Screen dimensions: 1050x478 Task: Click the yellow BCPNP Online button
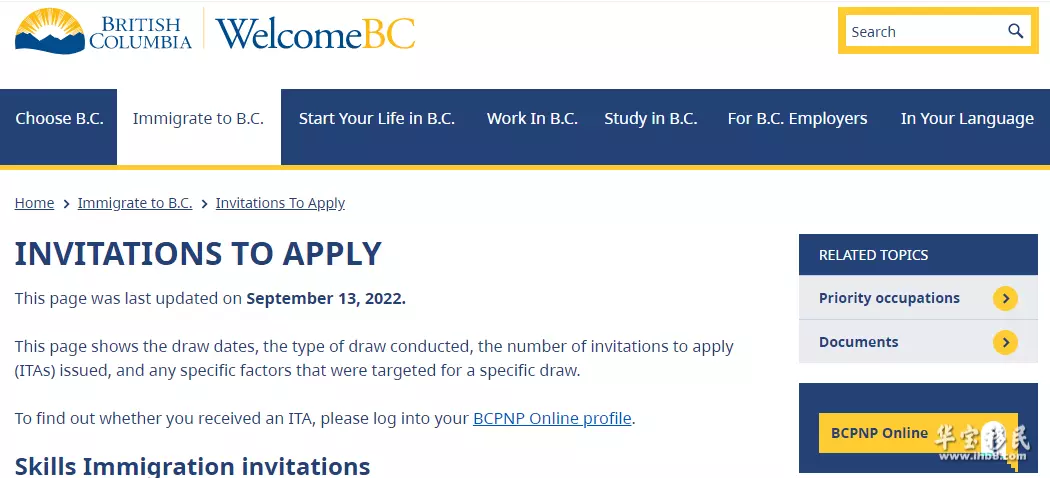pyautogui.click(x=917, y=432)
